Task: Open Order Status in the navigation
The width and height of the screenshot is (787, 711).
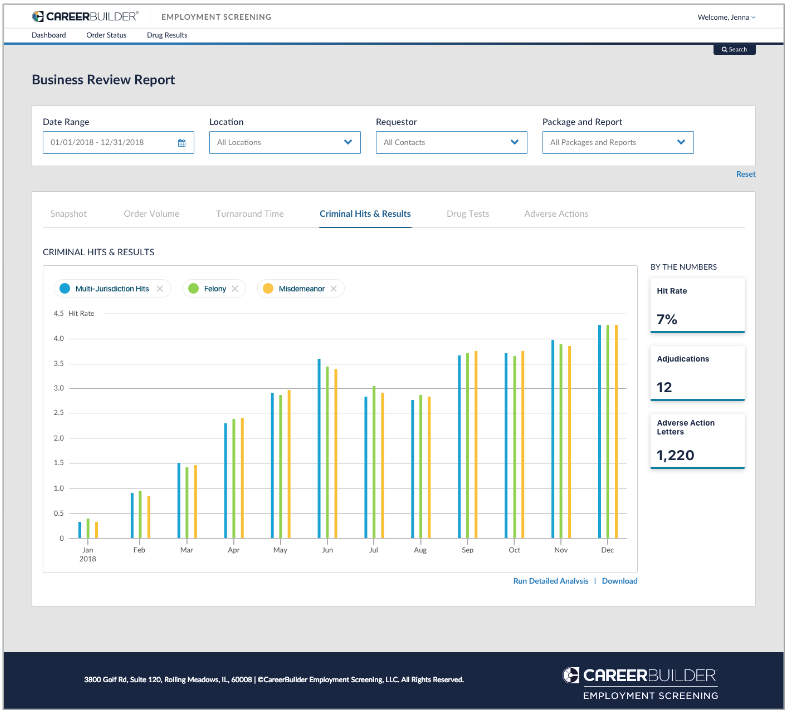Action: coord(106,35)
